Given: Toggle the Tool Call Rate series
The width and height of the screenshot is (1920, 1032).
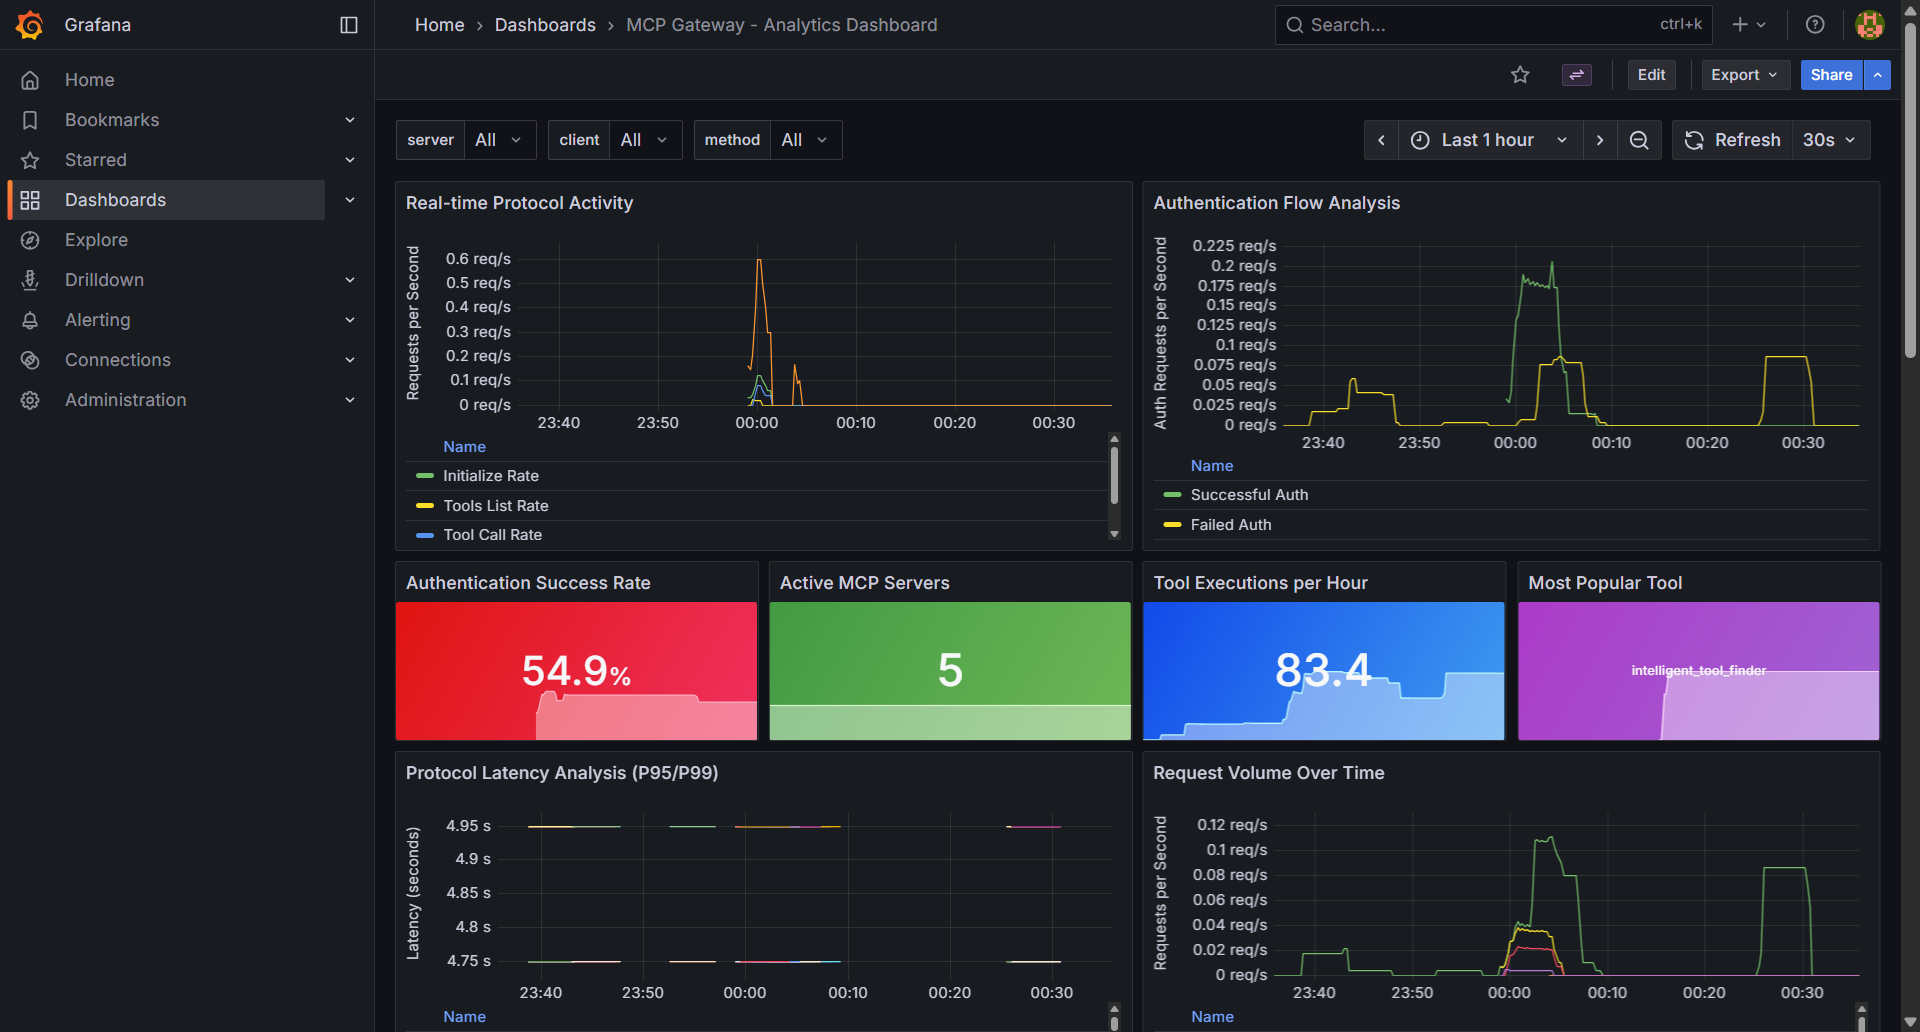Looking at the screenshot, I should point(489,534).
